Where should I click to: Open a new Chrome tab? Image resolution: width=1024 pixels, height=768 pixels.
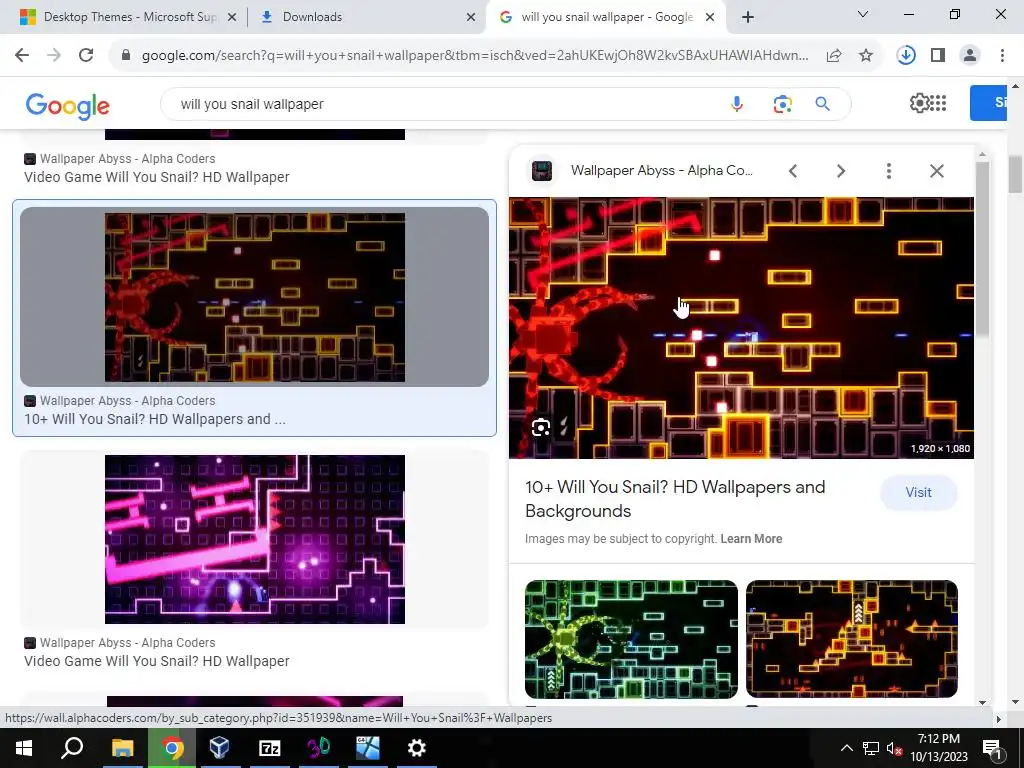click(748, 17)
